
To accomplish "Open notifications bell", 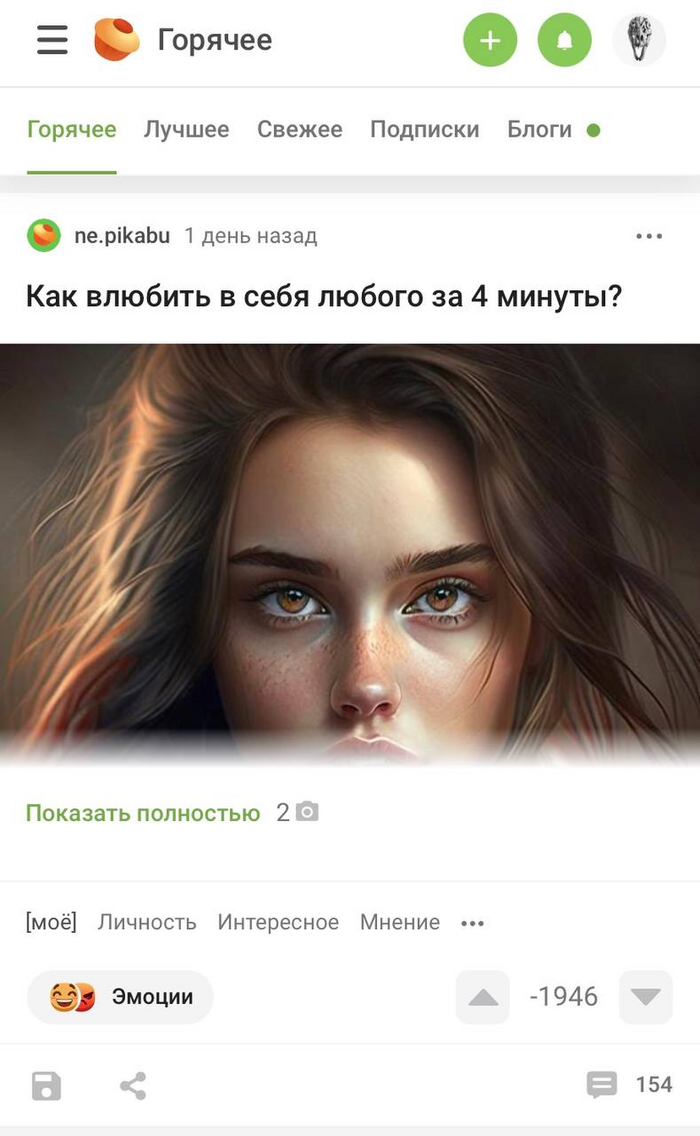I will (564, 40).
